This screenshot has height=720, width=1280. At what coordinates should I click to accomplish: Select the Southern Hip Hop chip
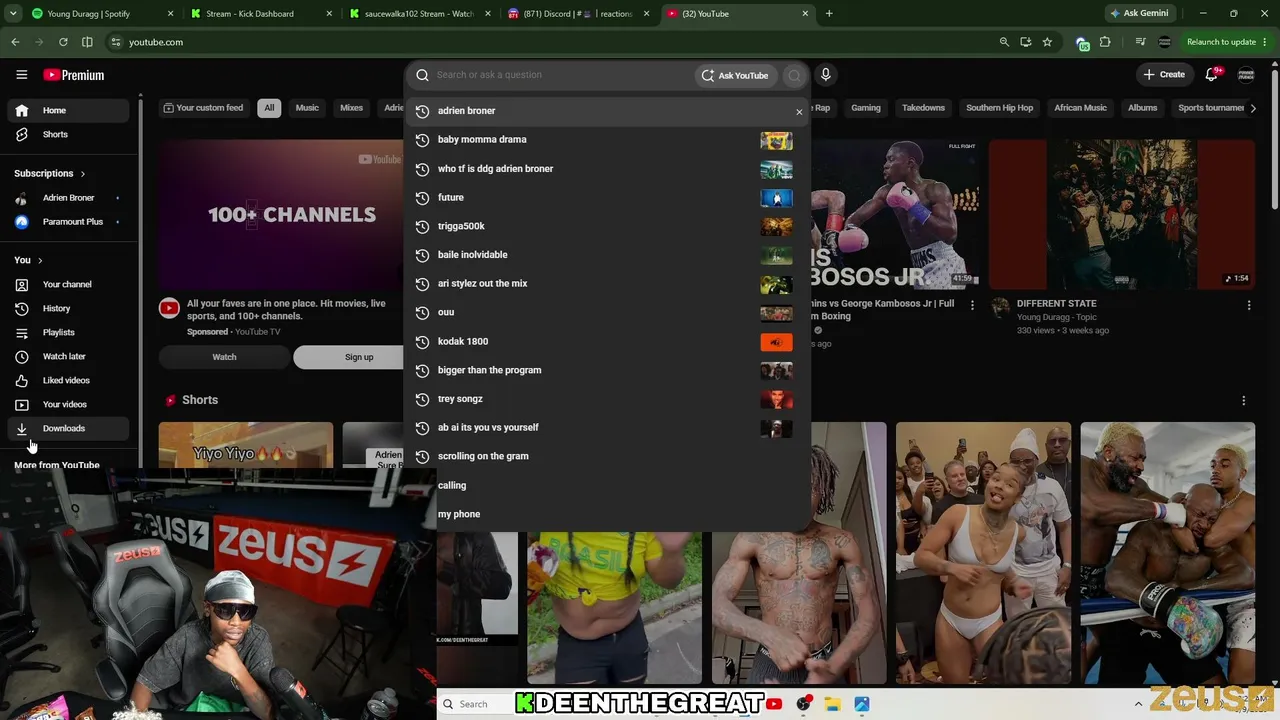999,108
